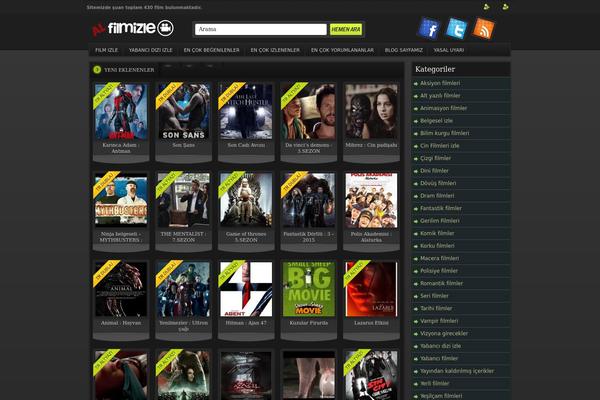Image resolution: width=600 pixels, height=400 pixels.
Task: Open the Son Cadı Avcısı poster
Action: tap(246, 111)
